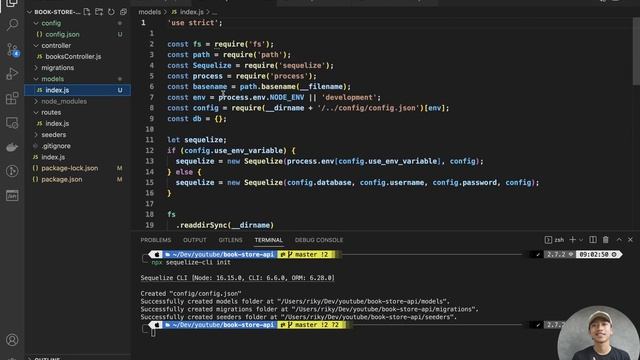Click 'readdirSync' on line 19
The height and width of the screenshot is (360, 640).
click(204, 225)
